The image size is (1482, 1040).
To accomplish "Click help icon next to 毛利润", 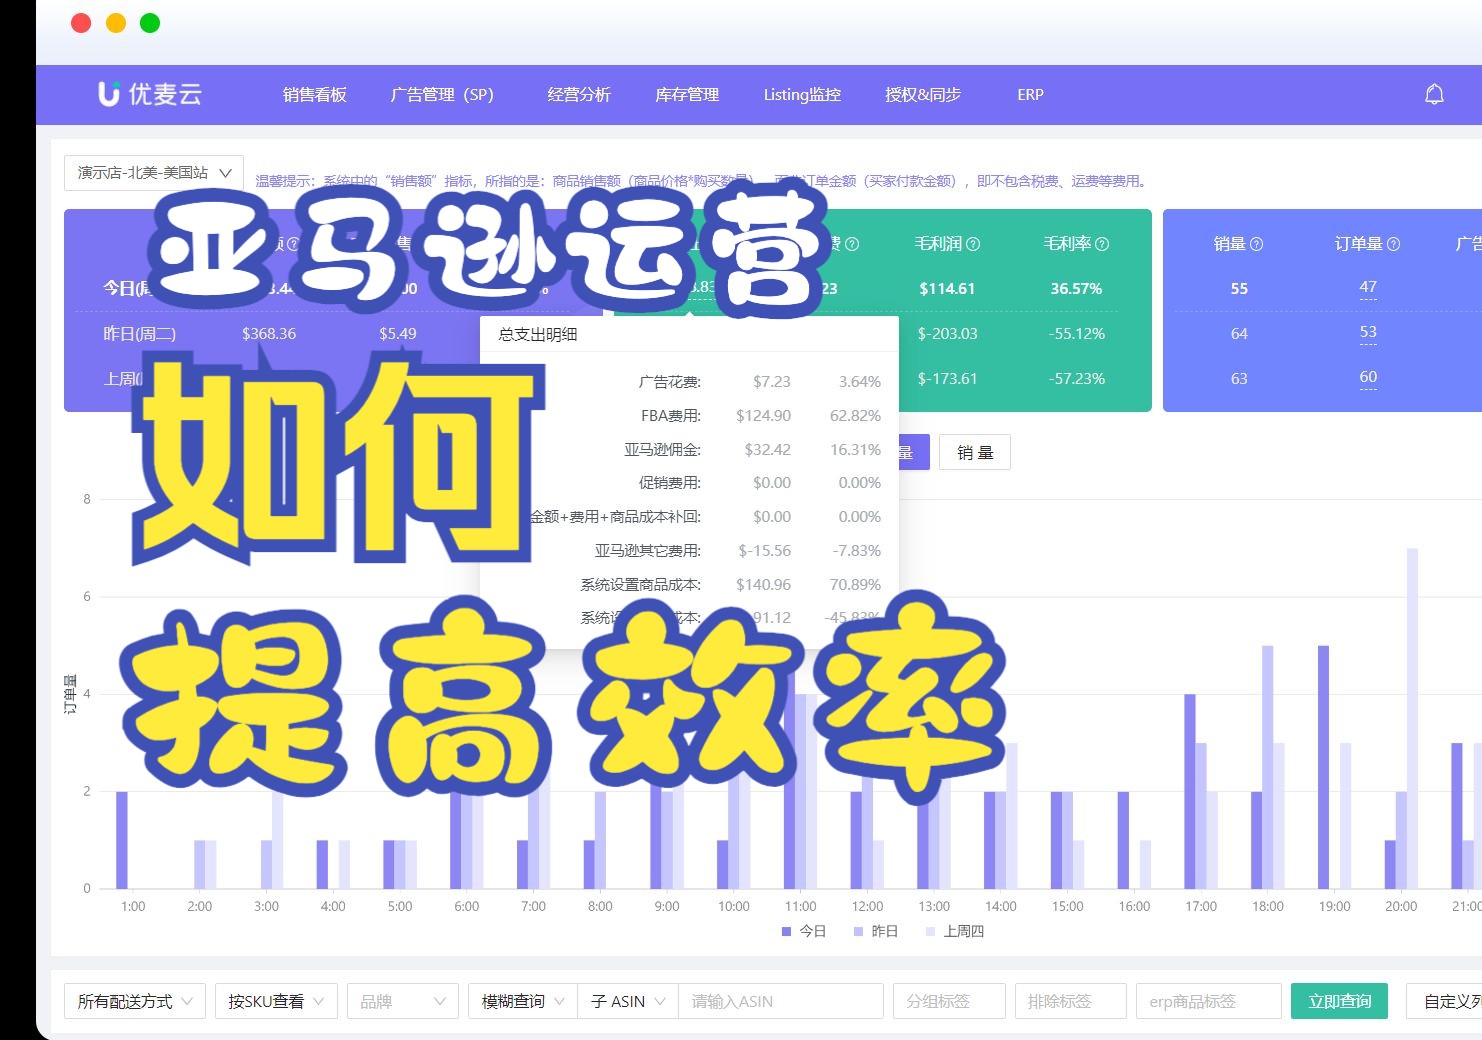I will click(x=973, y=244).
